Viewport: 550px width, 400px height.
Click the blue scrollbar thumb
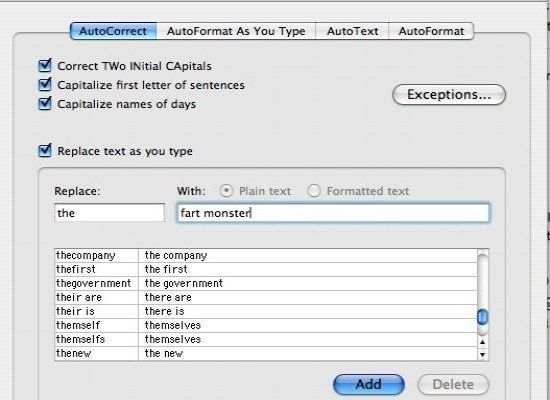click(483, 317)
